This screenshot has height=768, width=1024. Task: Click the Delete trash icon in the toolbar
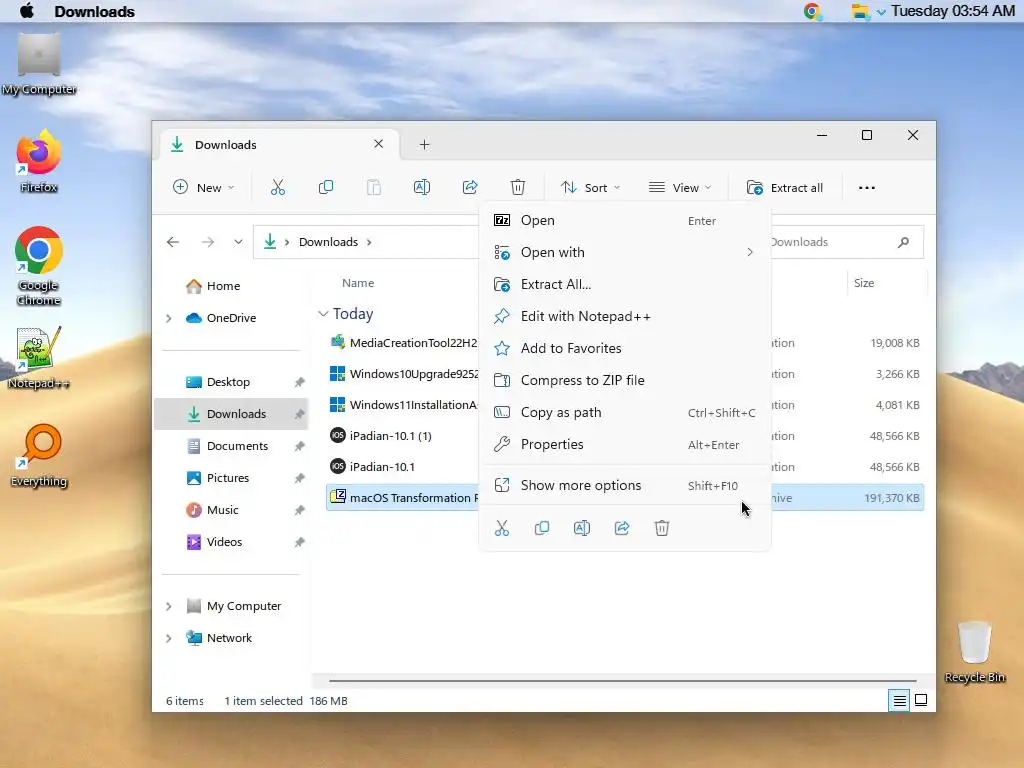click(518, 187)
